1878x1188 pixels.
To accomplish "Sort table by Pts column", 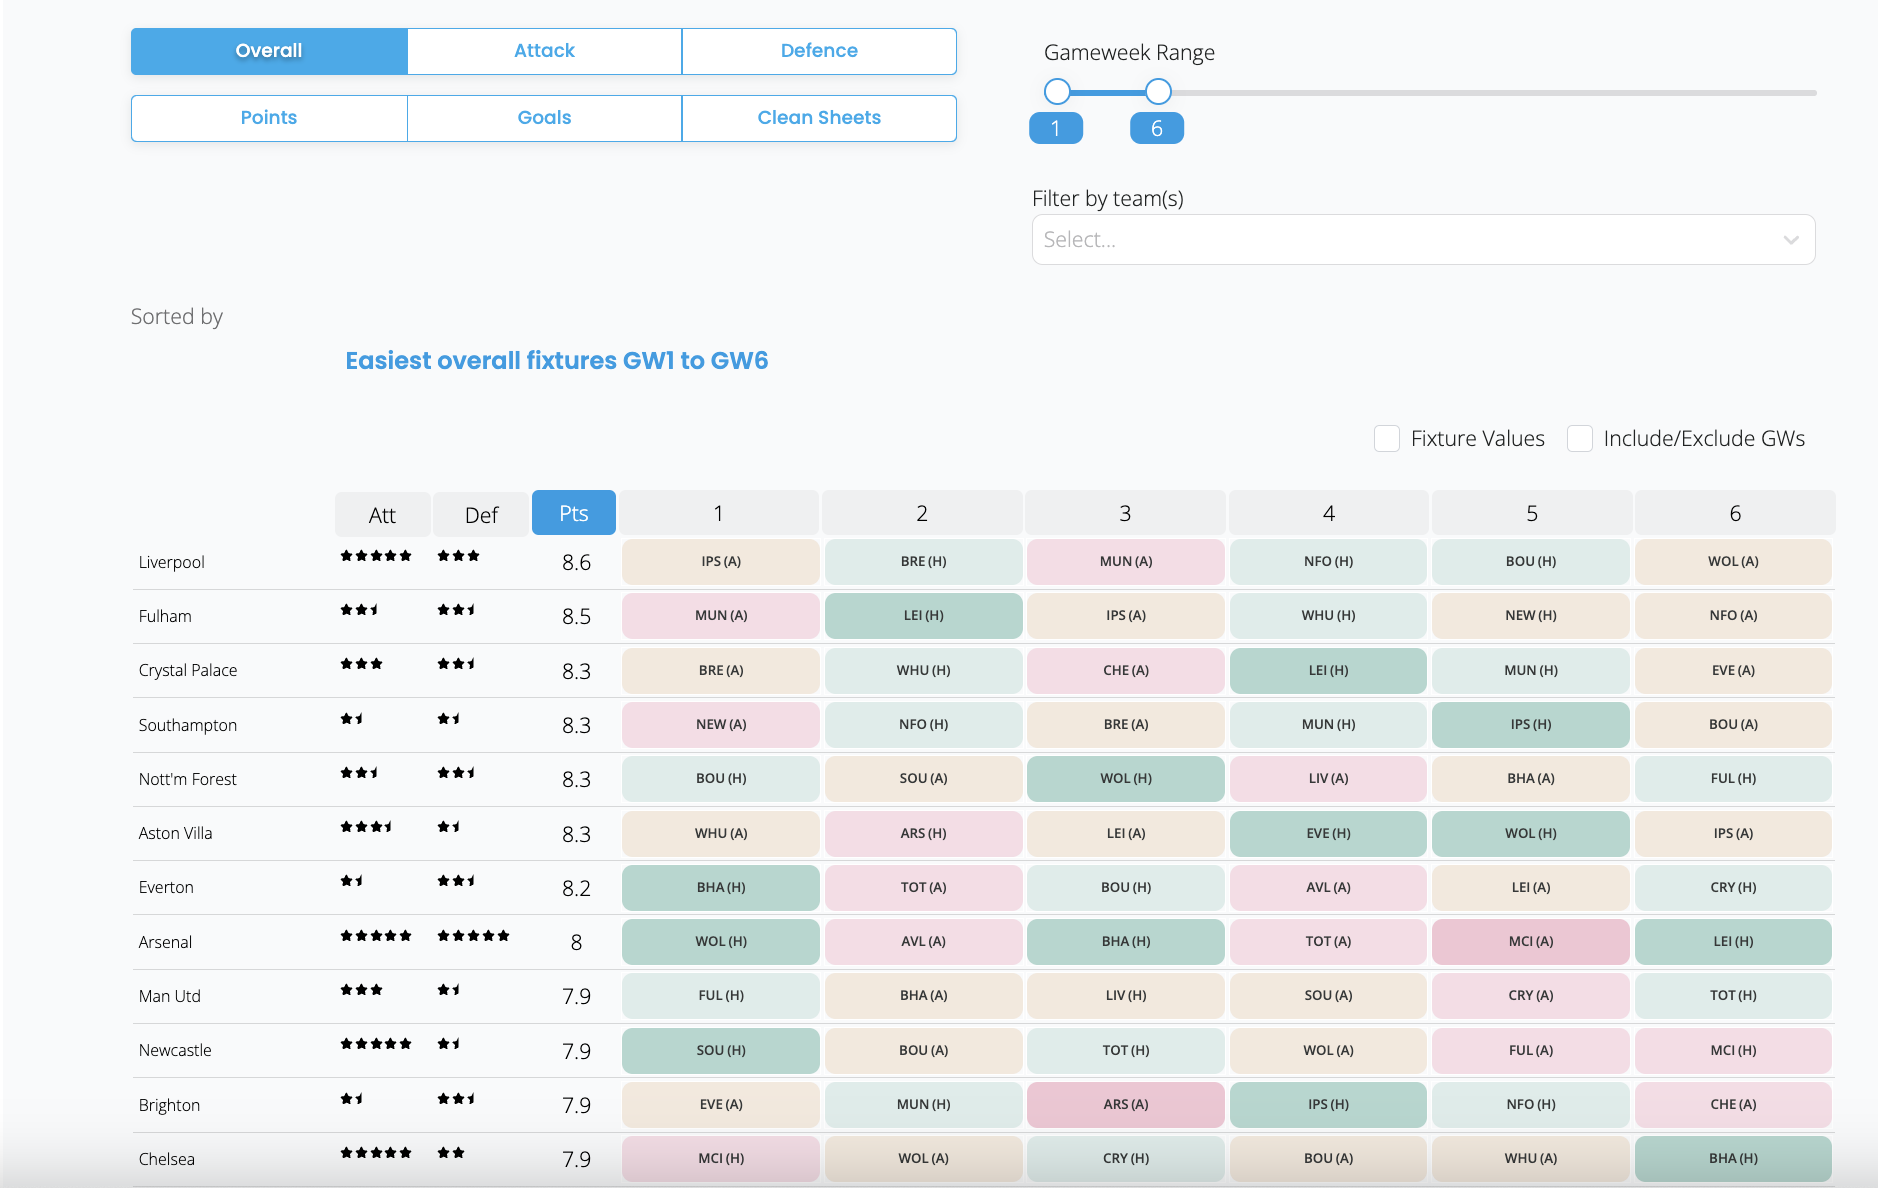I will 574,513.
